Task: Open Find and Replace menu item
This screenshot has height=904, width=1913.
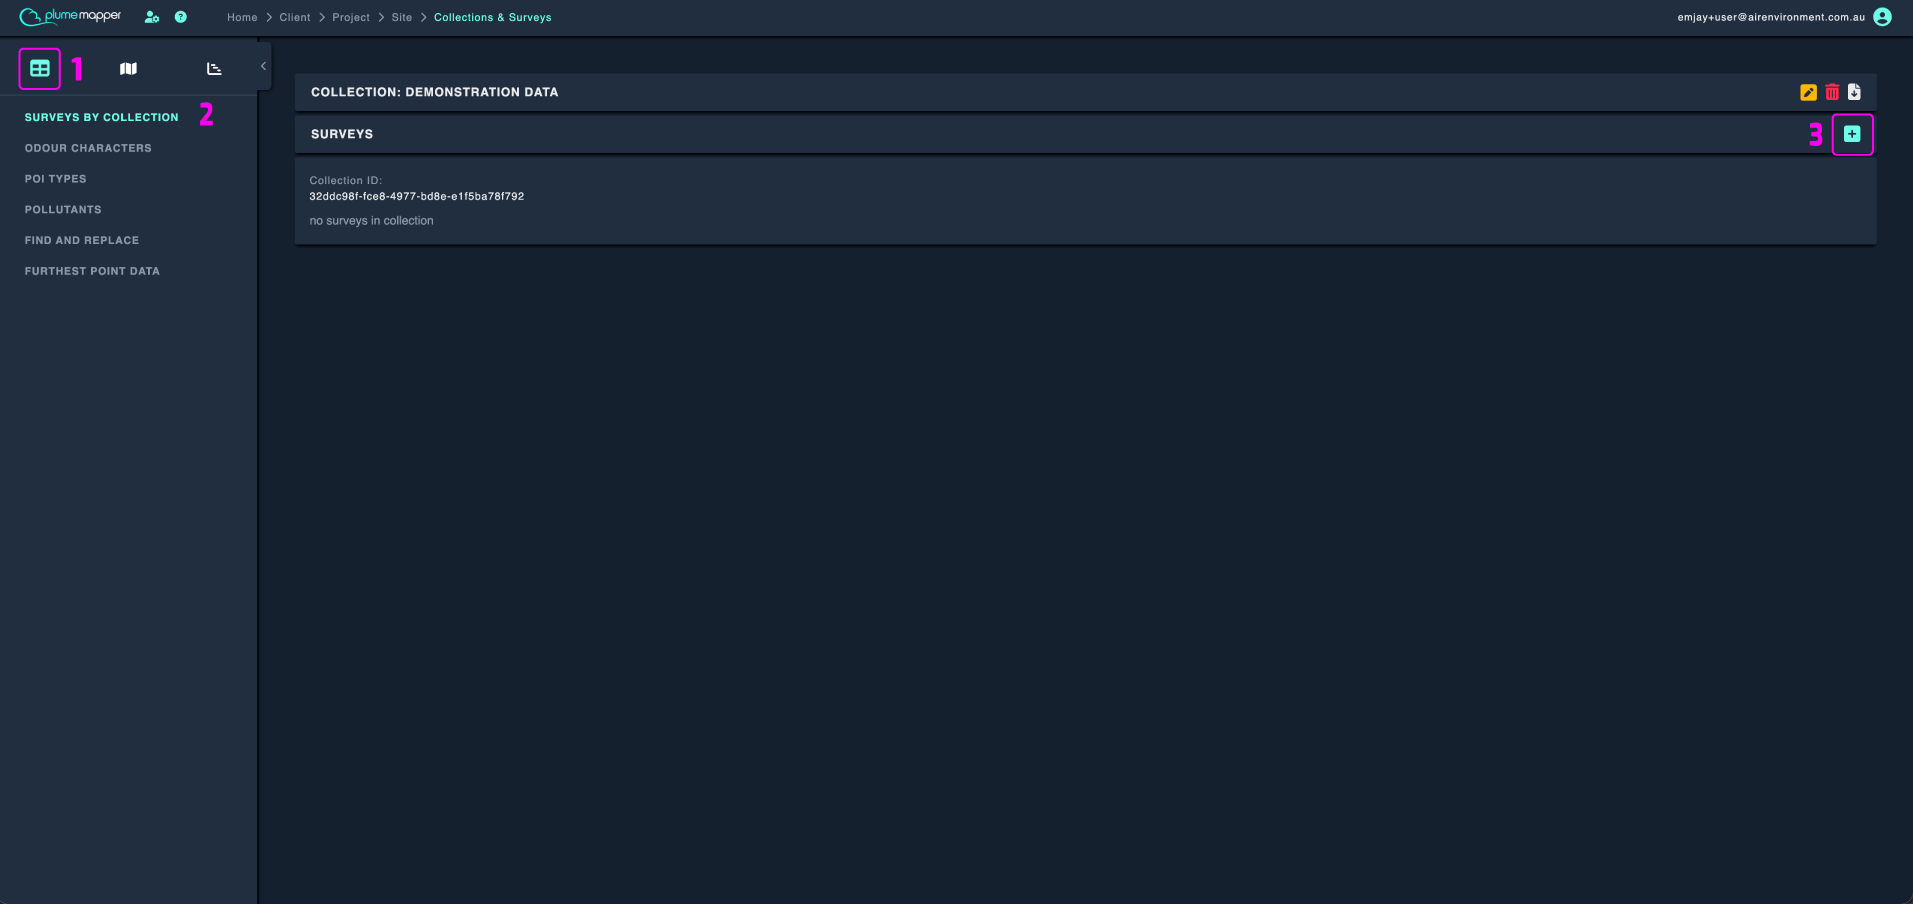Action: point(82,240)
